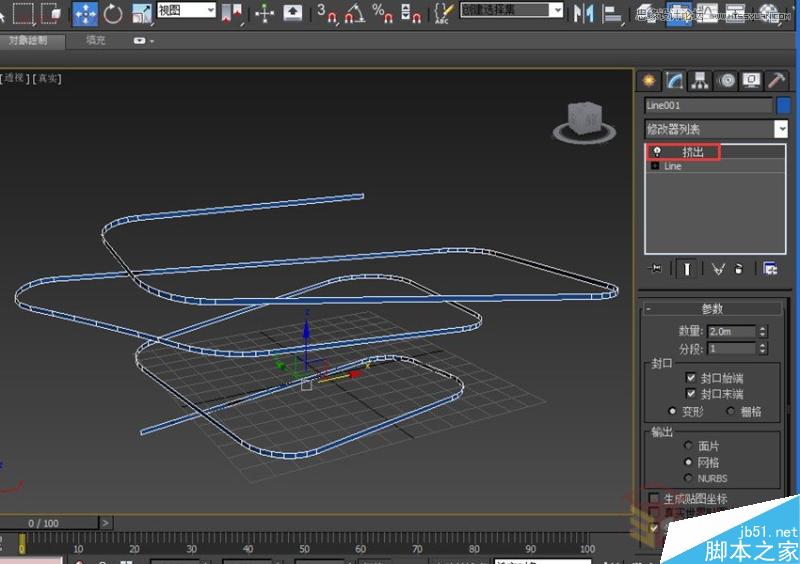Toggle Show End Result button
Viewport: 800px width, 564px height.
click(x=688, y=268)
